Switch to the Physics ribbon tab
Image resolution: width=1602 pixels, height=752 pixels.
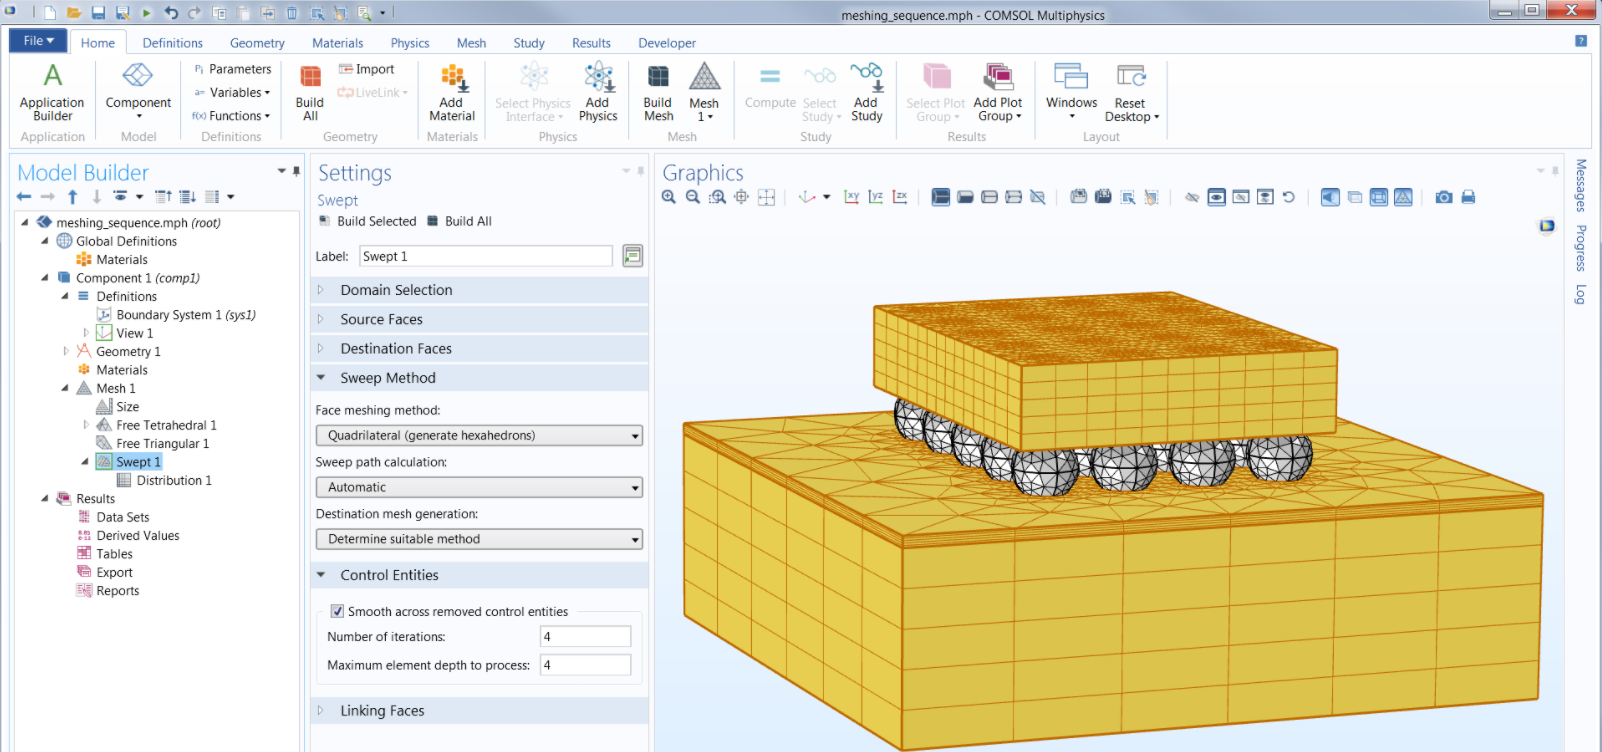[410, 43]
